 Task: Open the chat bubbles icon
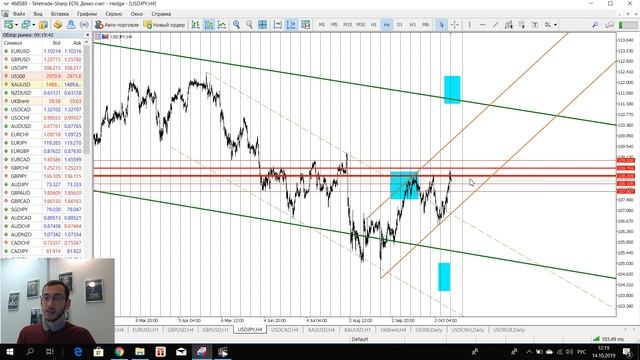click(609, 25)
